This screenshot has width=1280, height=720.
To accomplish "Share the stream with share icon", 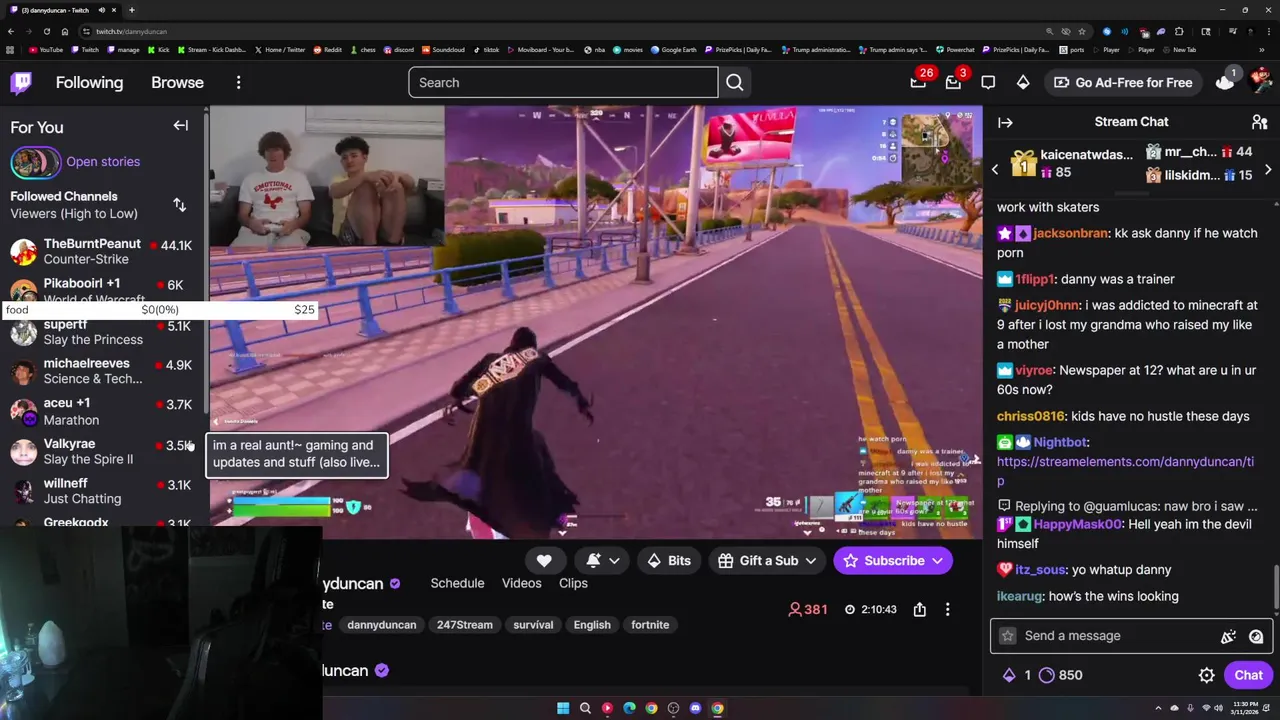I will [x=919, y=609].
